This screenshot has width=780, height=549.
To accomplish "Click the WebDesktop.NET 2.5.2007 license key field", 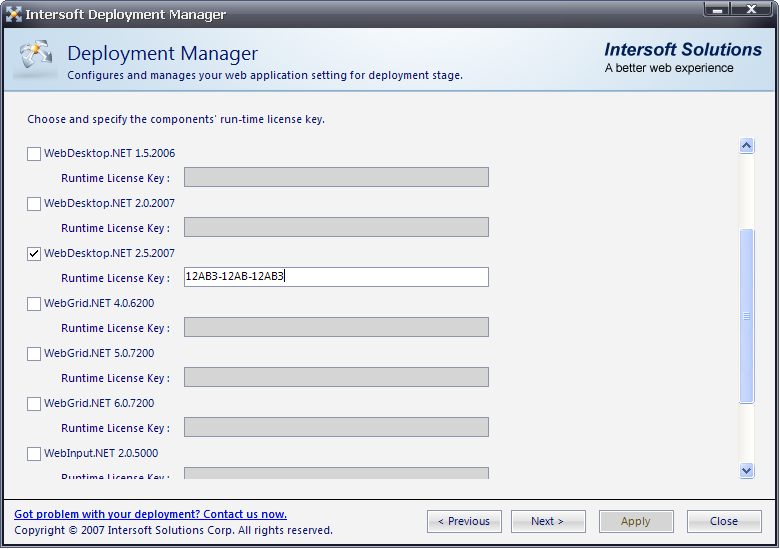I will (x=336, y=277).
